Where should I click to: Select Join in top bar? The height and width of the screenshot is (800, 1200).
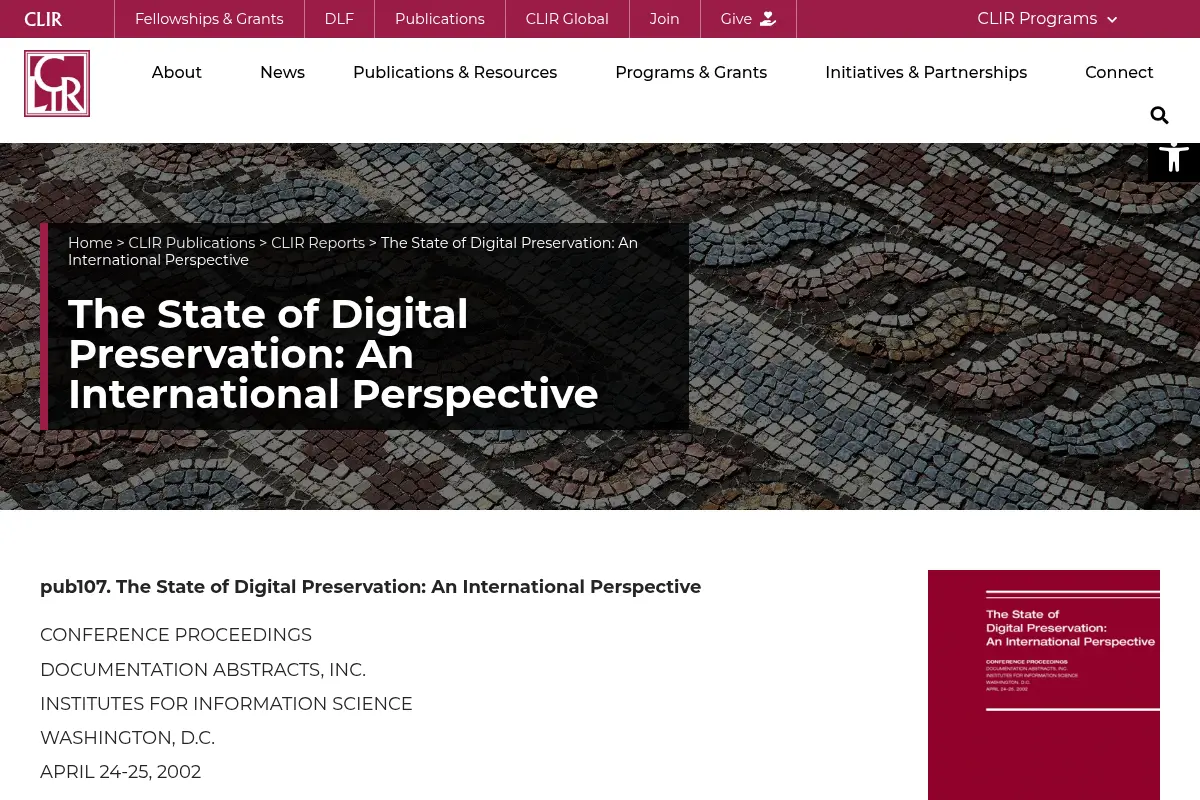coord(664,19)
